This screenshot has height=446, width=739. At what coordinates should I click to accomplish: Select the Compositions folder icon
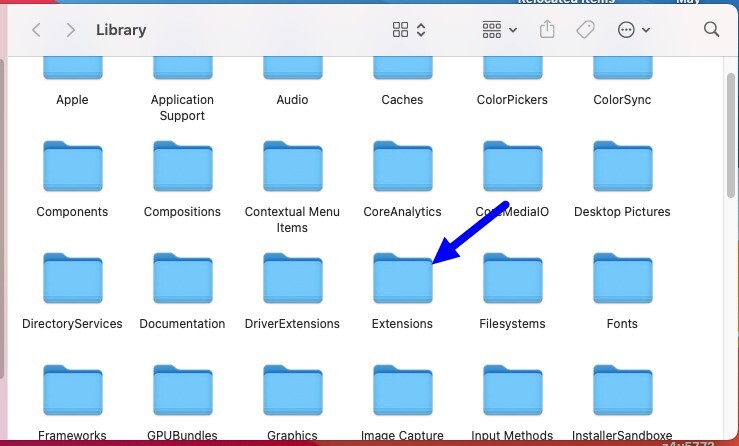[183, 166]
